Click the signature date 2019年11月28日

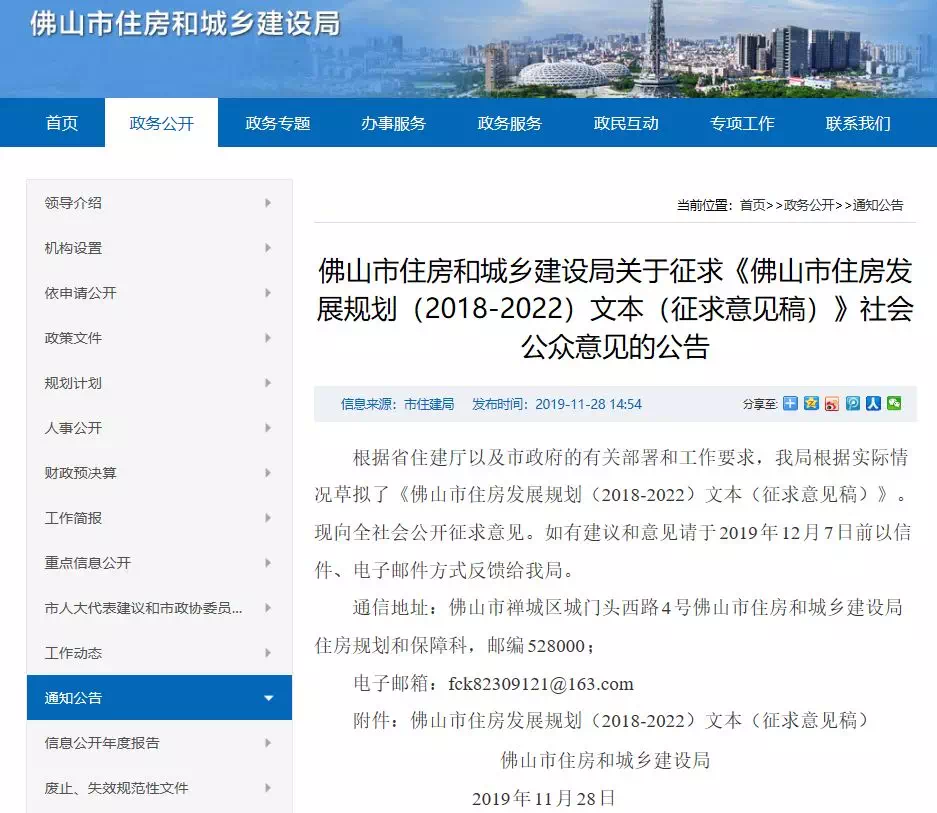point(544,798)
